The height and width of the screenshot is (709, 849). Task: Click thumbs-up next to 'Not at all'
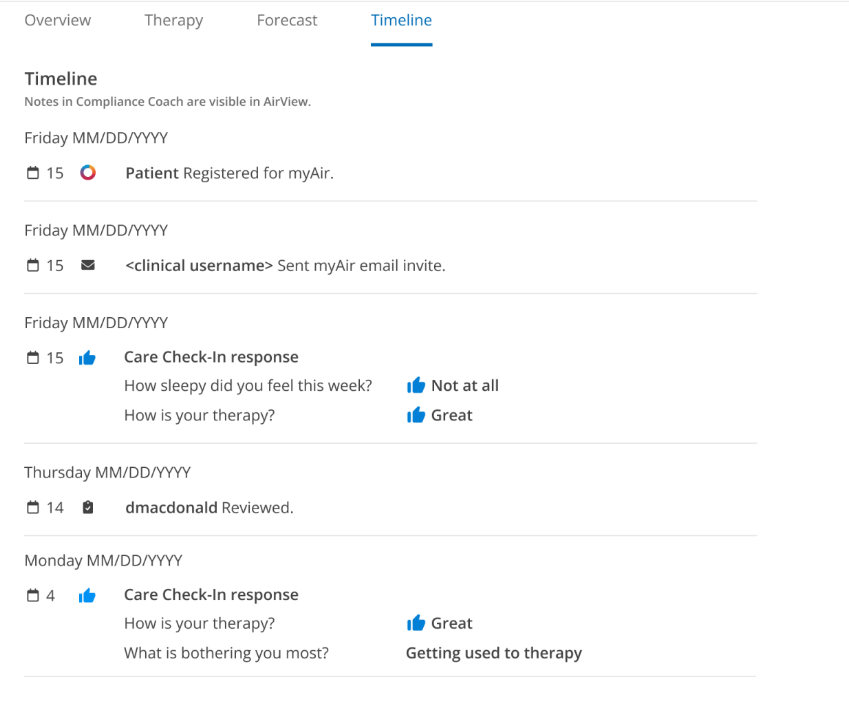coord(416,386)
